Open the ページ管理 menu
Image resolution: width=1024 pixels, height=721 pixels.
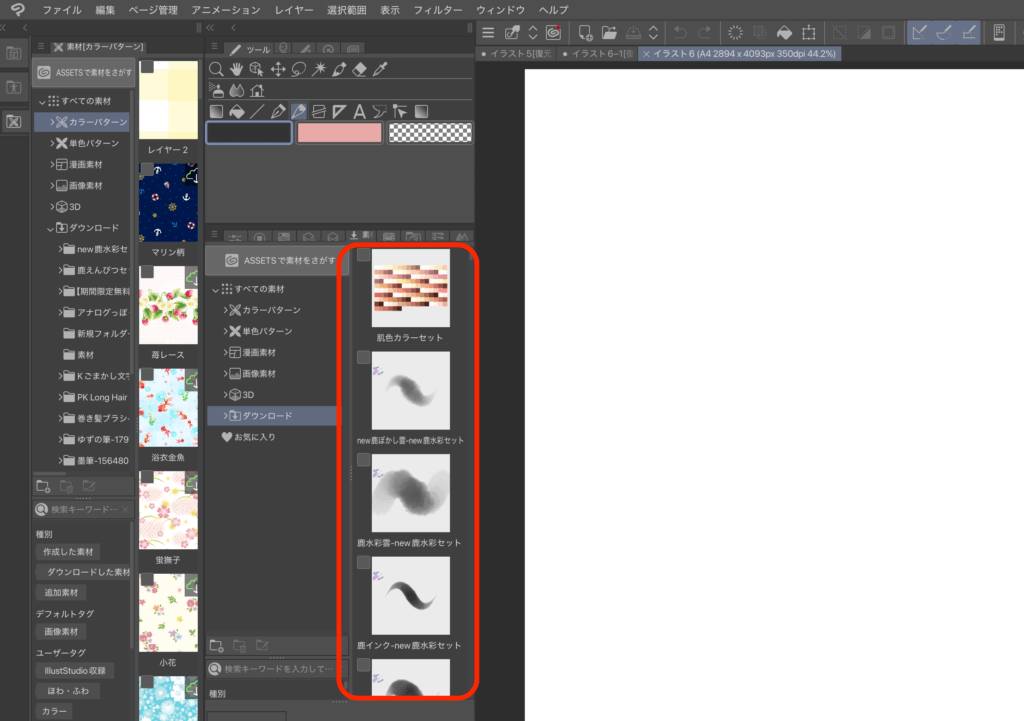(153, 10)
